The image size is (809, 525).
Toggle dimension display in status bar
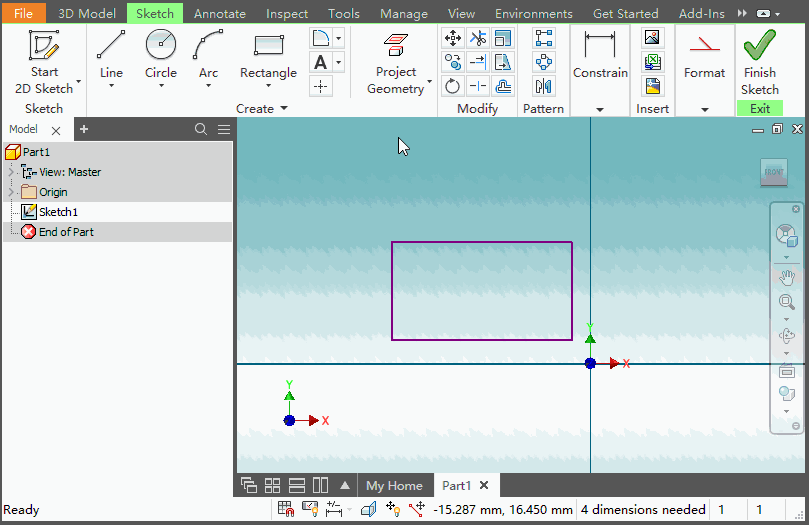[x=334, y=510]
